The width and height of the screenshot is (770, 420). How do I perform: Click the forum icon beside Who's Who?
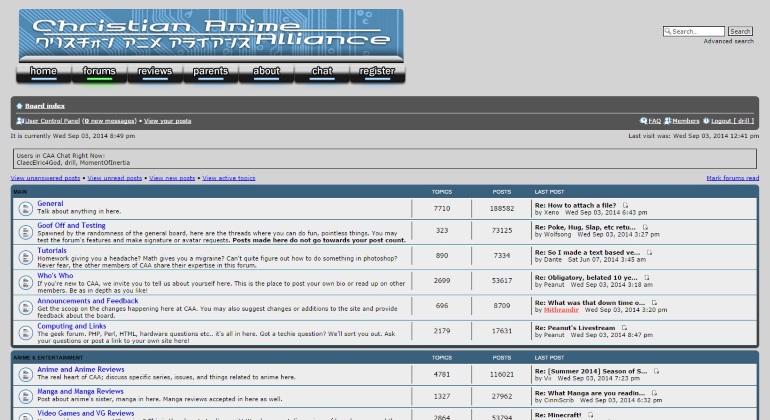[26, 282]
